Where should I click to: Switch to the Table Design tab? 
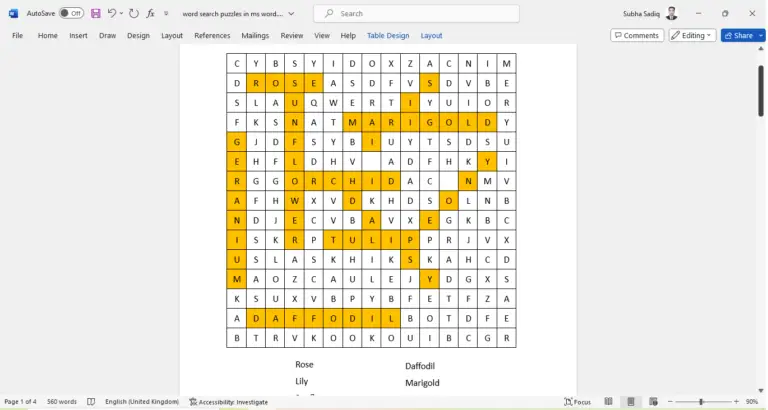click(388, 35)
